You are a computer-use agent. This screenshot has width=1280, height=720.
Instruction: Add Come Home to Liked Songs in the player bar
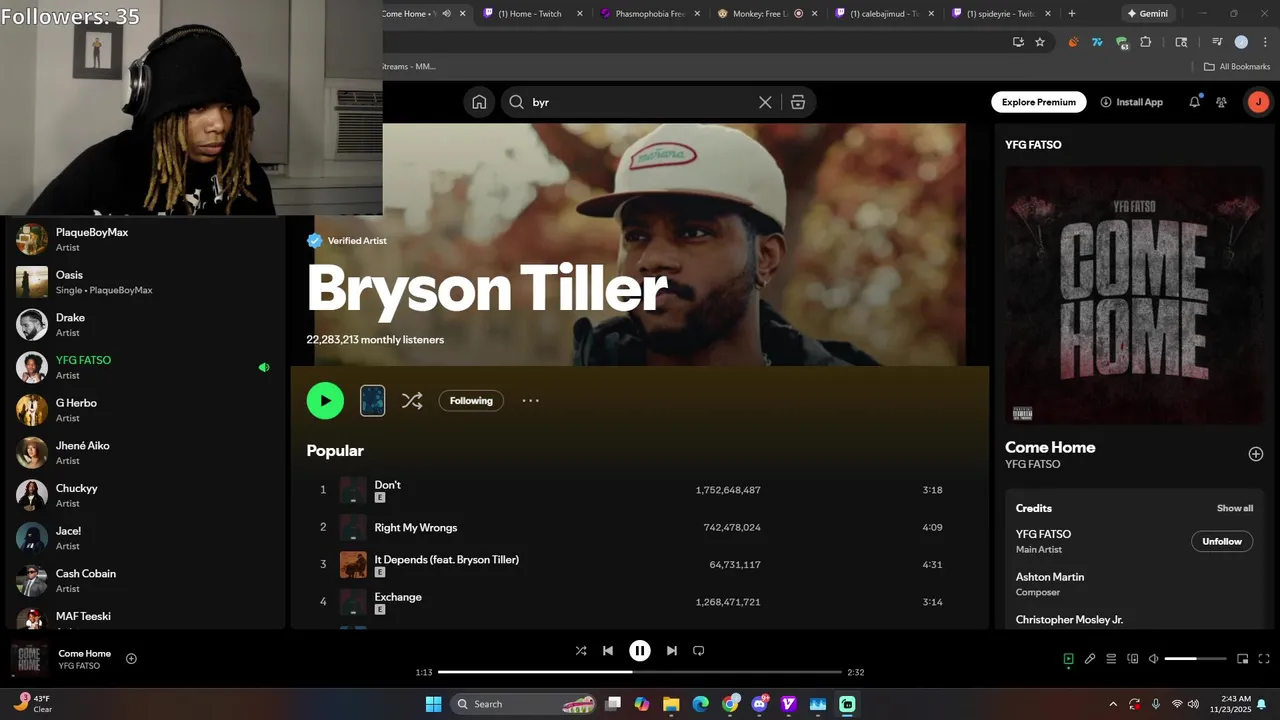point(131,659)
